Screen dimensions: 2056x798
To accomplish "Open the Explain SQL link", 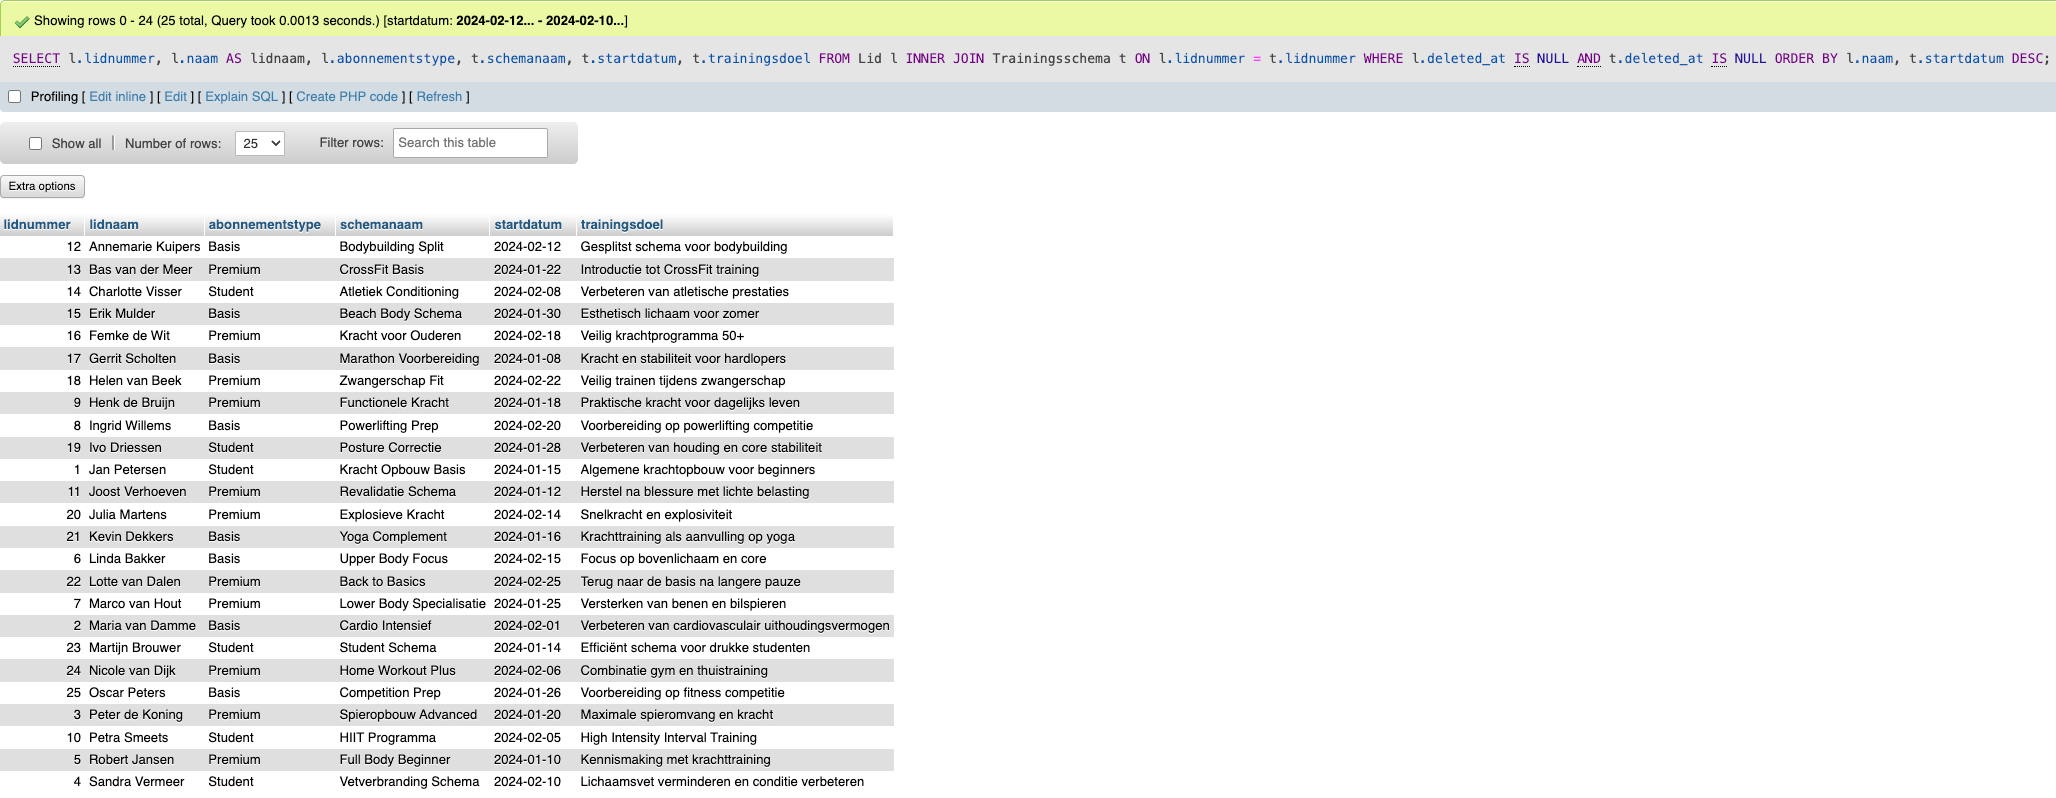I will coord(242,97).
